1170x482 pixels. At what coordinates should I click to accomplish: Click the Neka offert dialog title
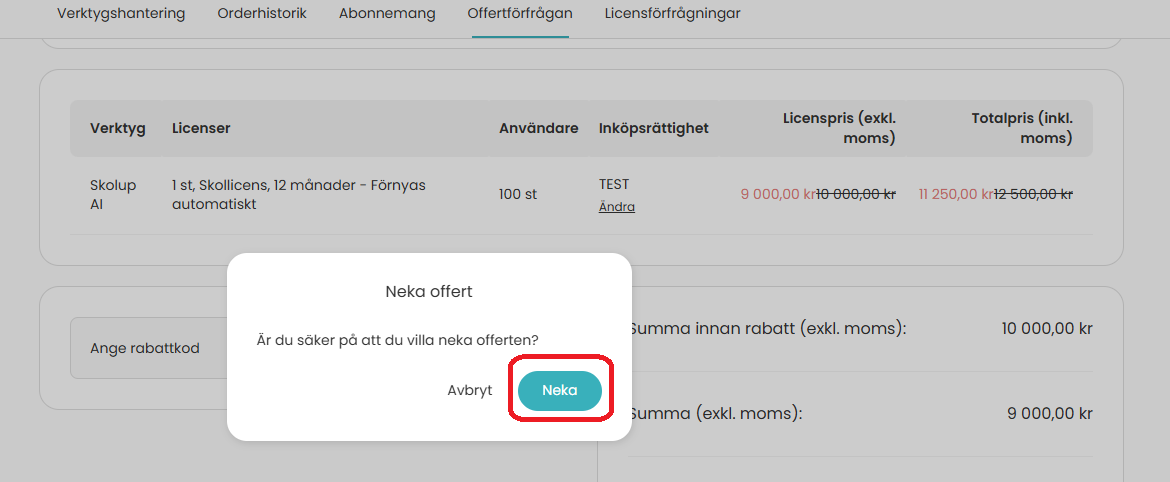(x=429, y=292)
